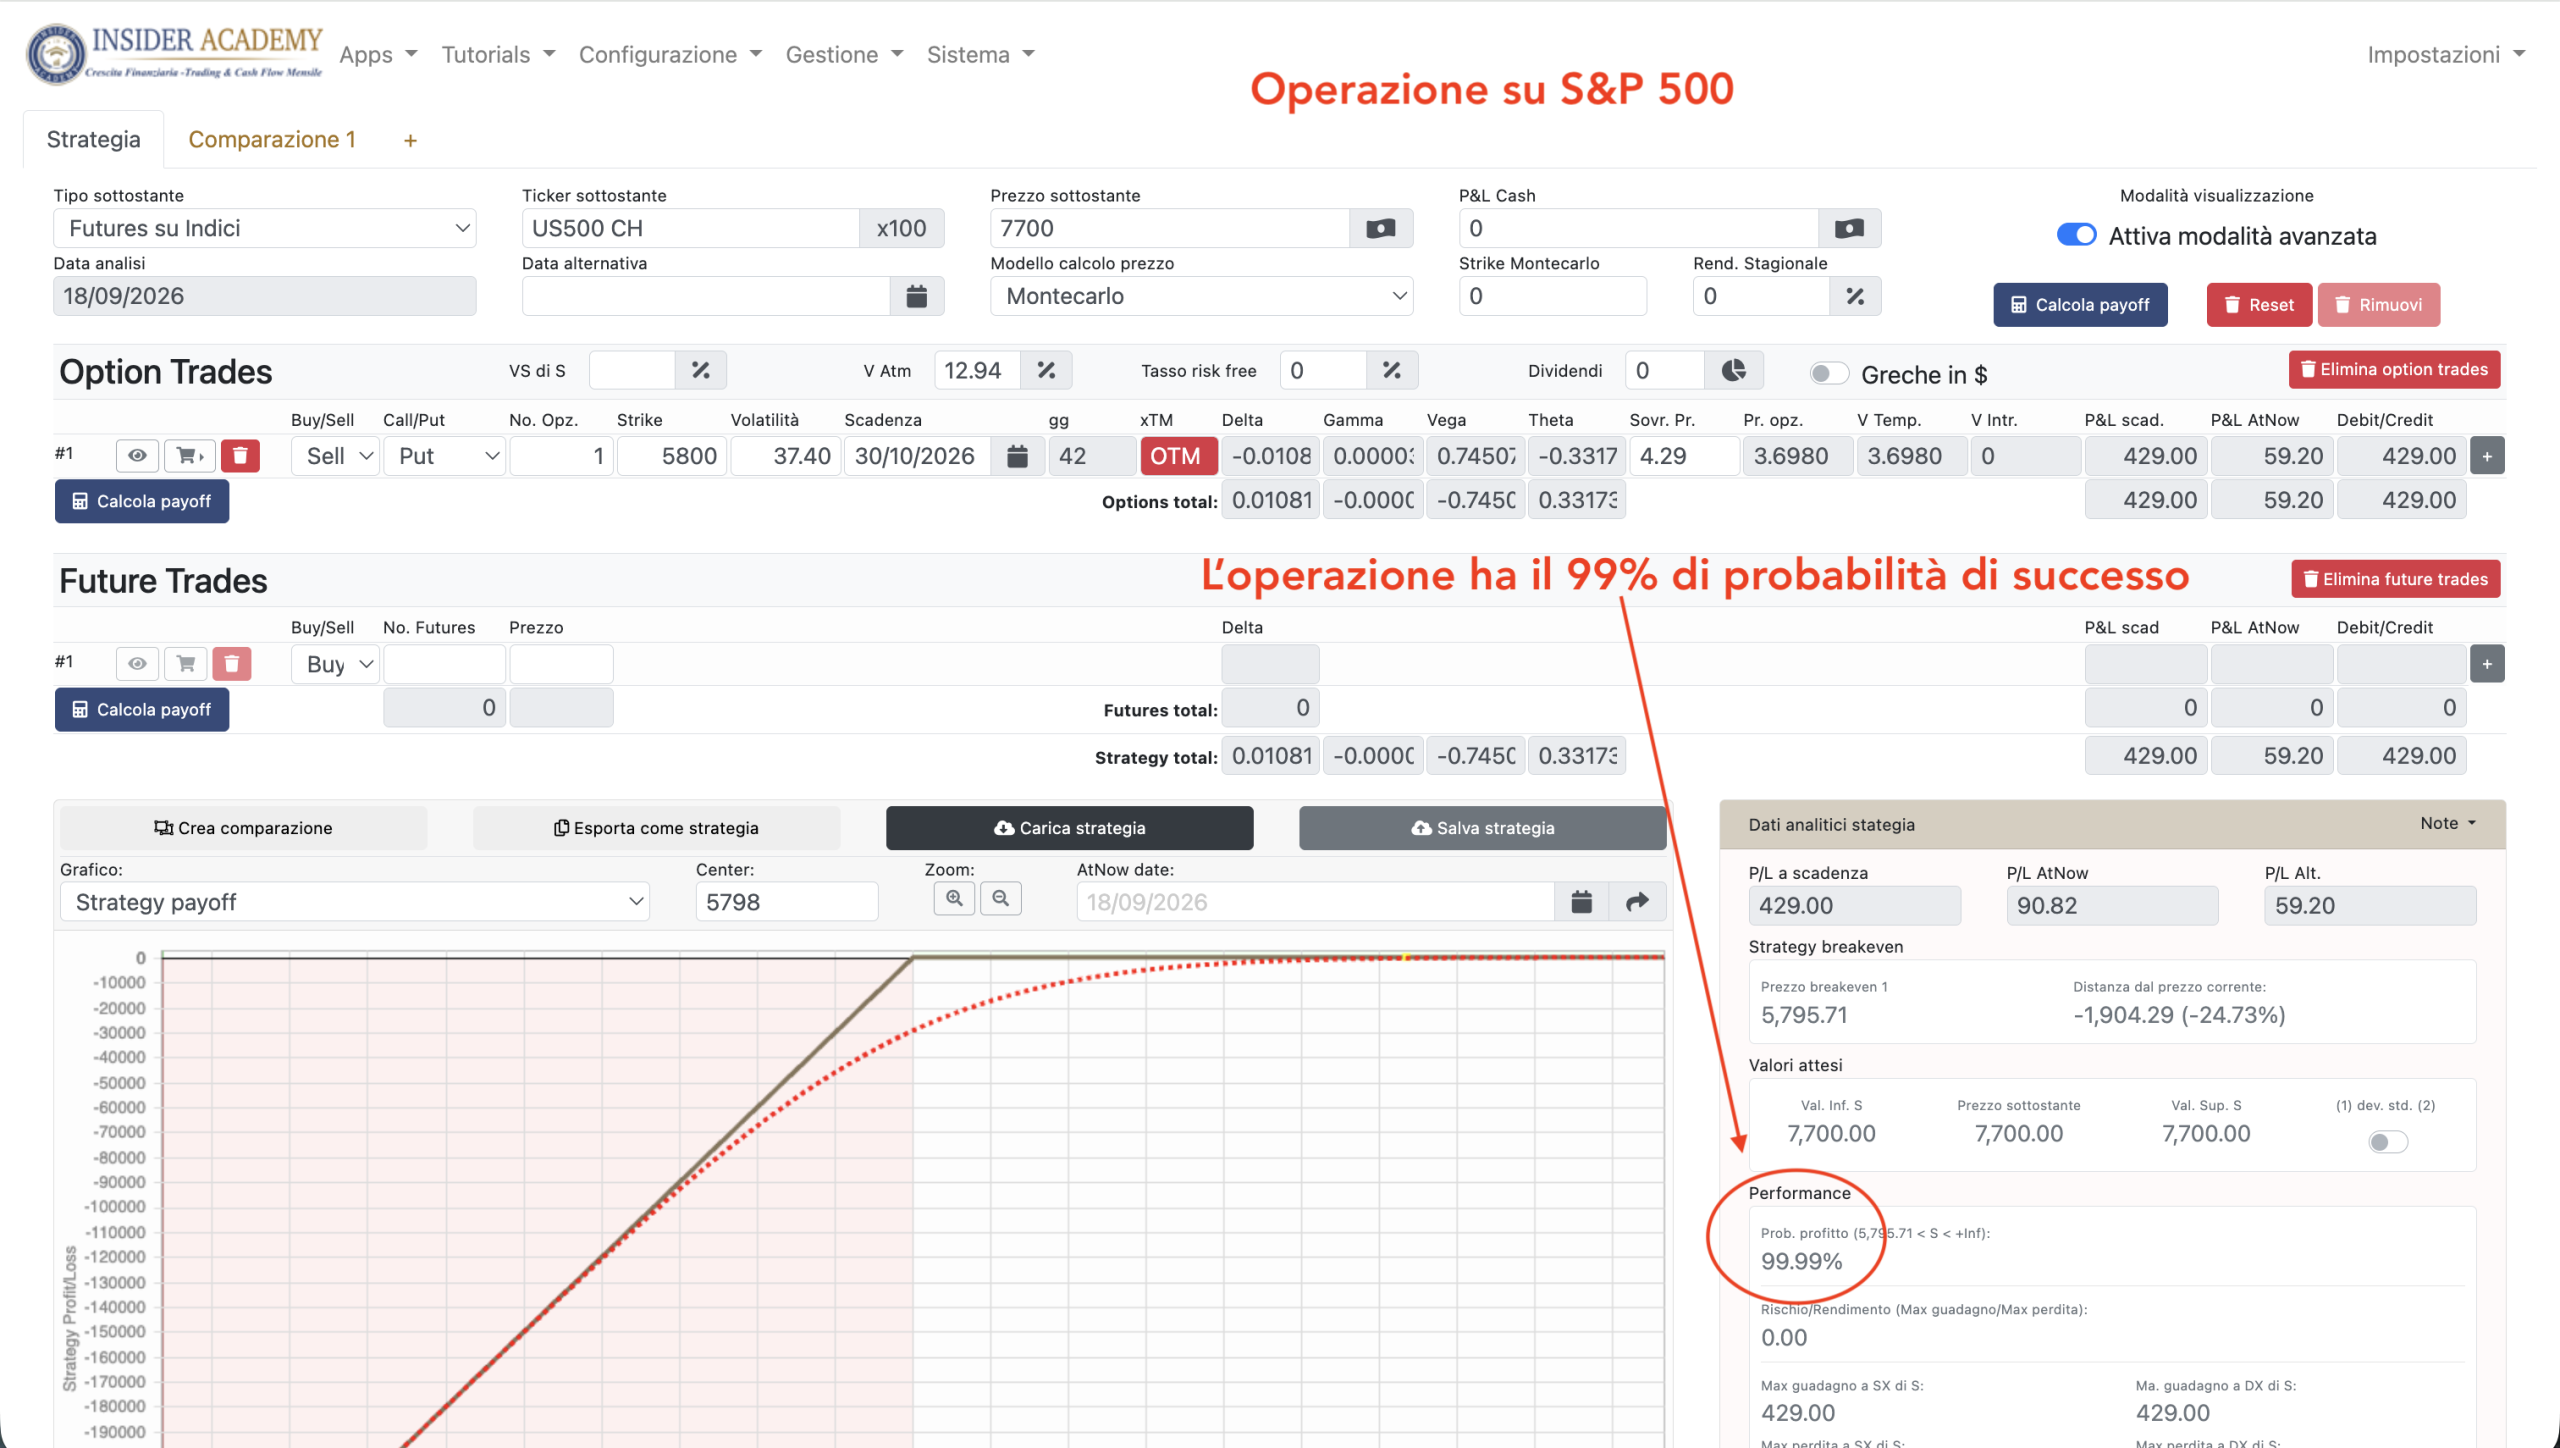
Task: Select the Strategia tab
Action: 94,140
